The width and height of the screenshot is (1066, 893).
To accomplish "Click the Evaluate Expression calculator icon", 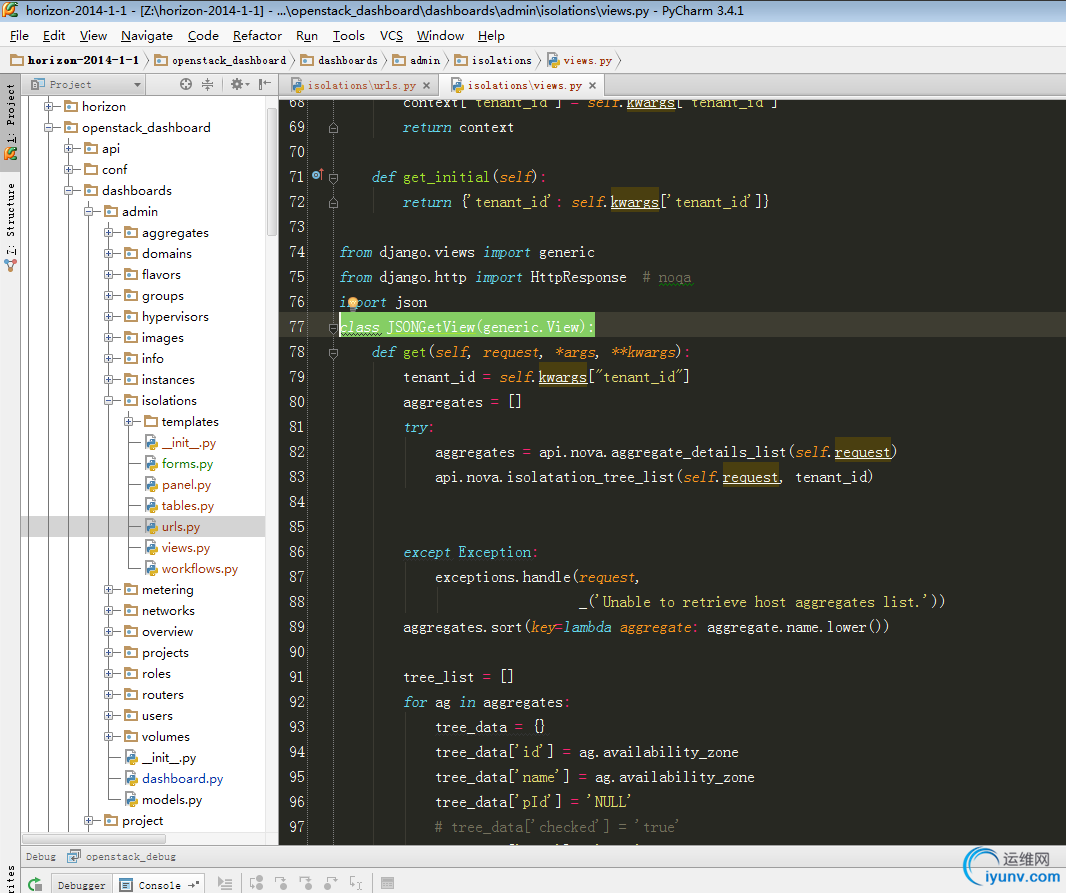I will pyautogui.click(x=388, y=884).
